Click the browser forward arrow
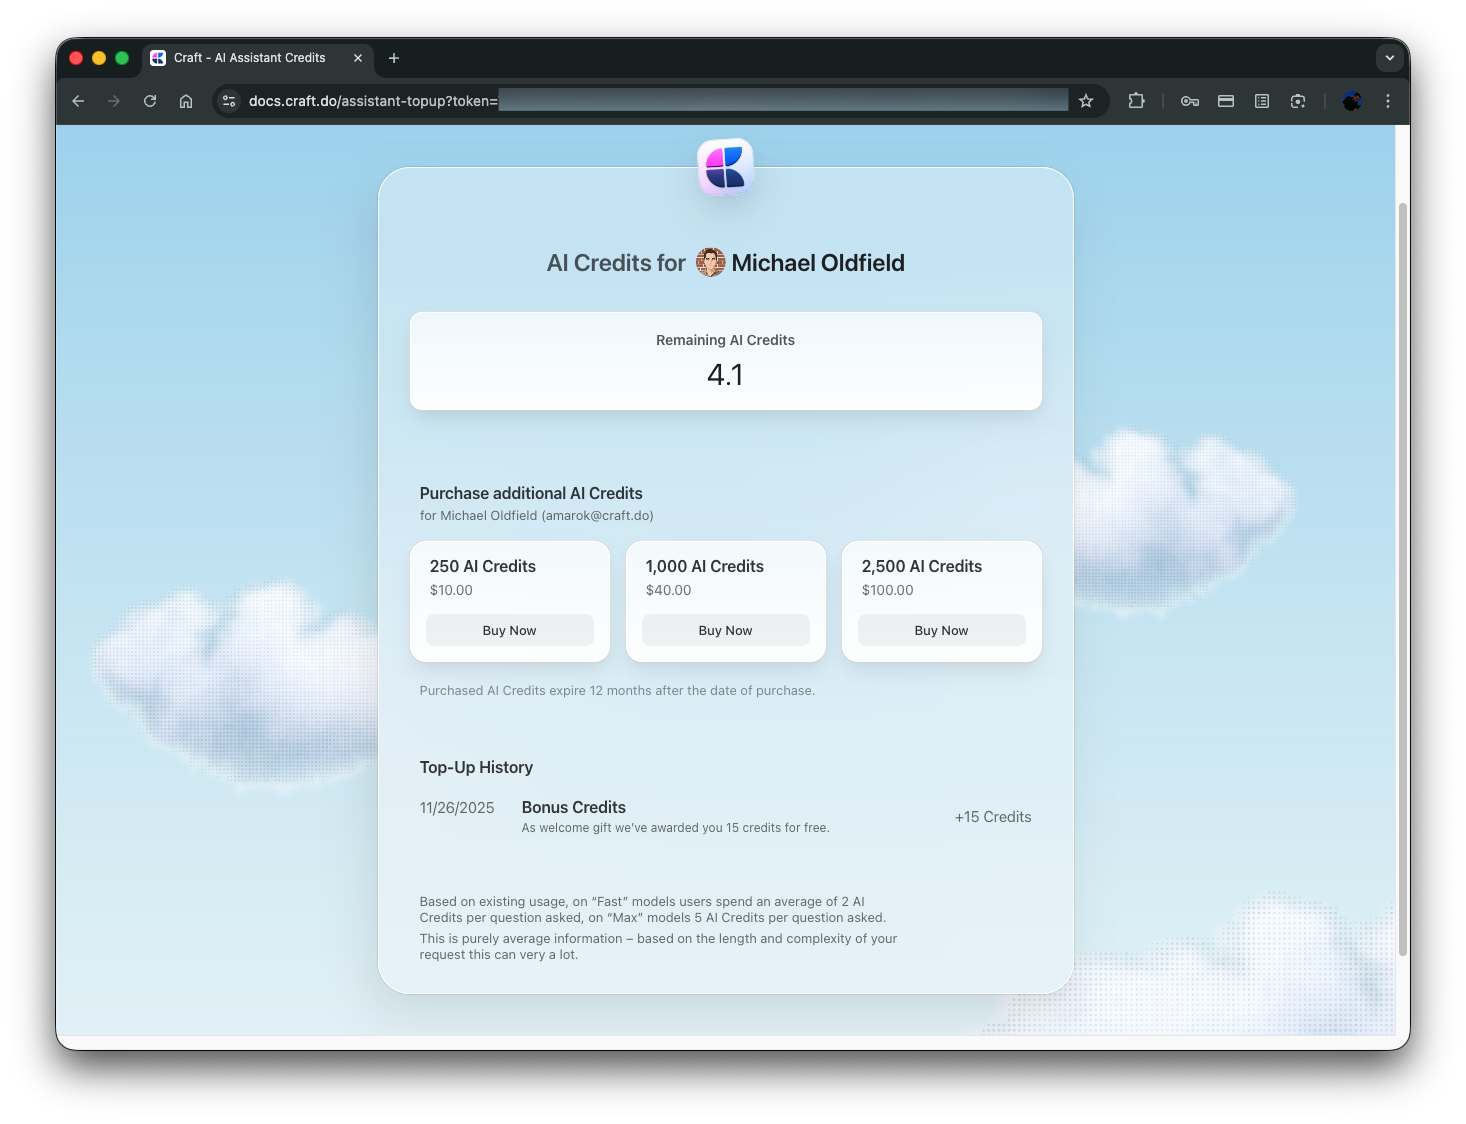Image resolution: width=1466 pixels, height=1124 pixels. pyautogui.click(x=114, y=101)
